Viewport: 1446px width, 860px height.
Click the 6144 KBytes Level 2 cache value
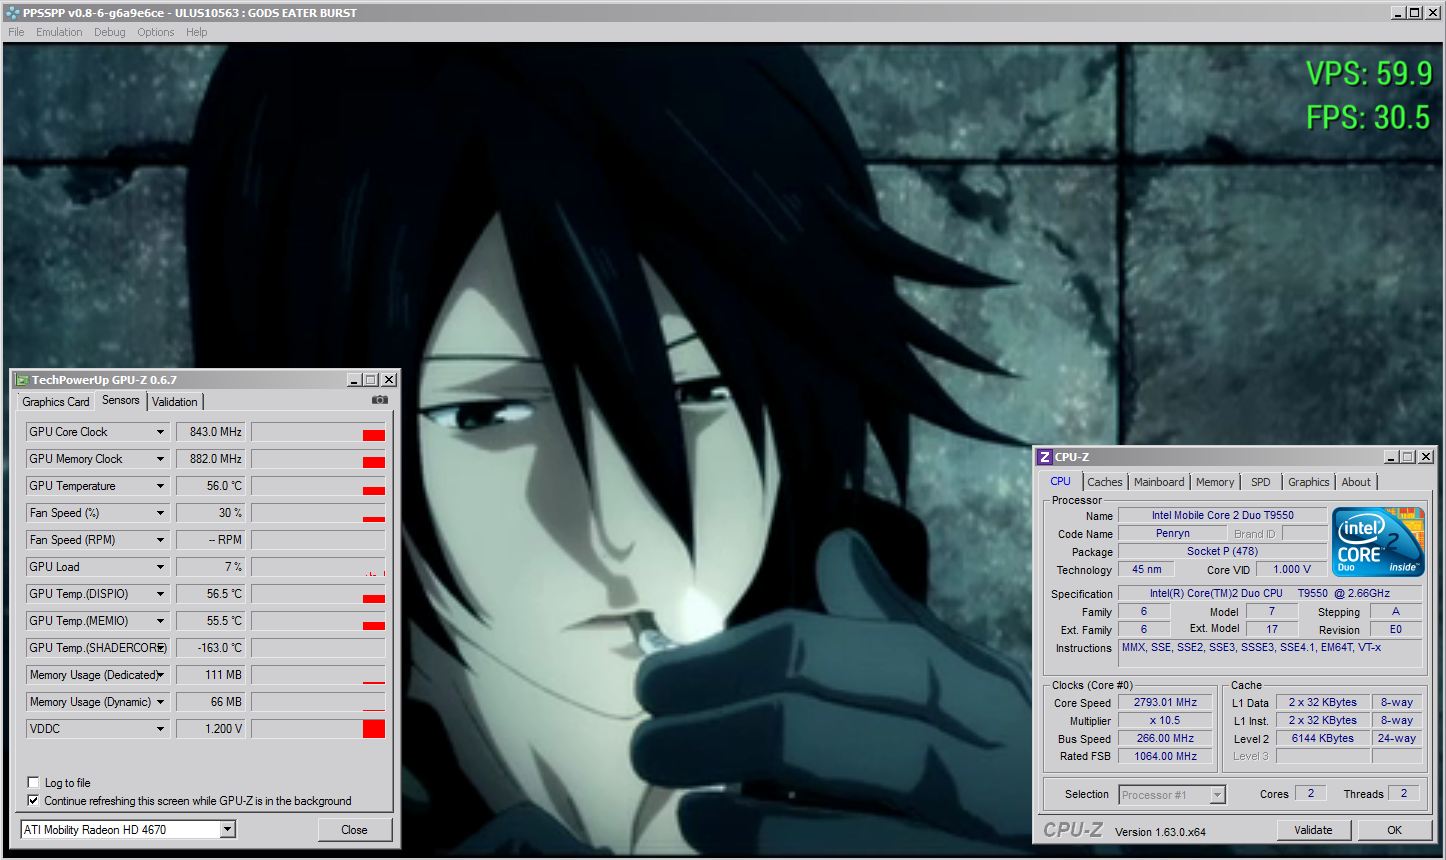point(1322,739)
